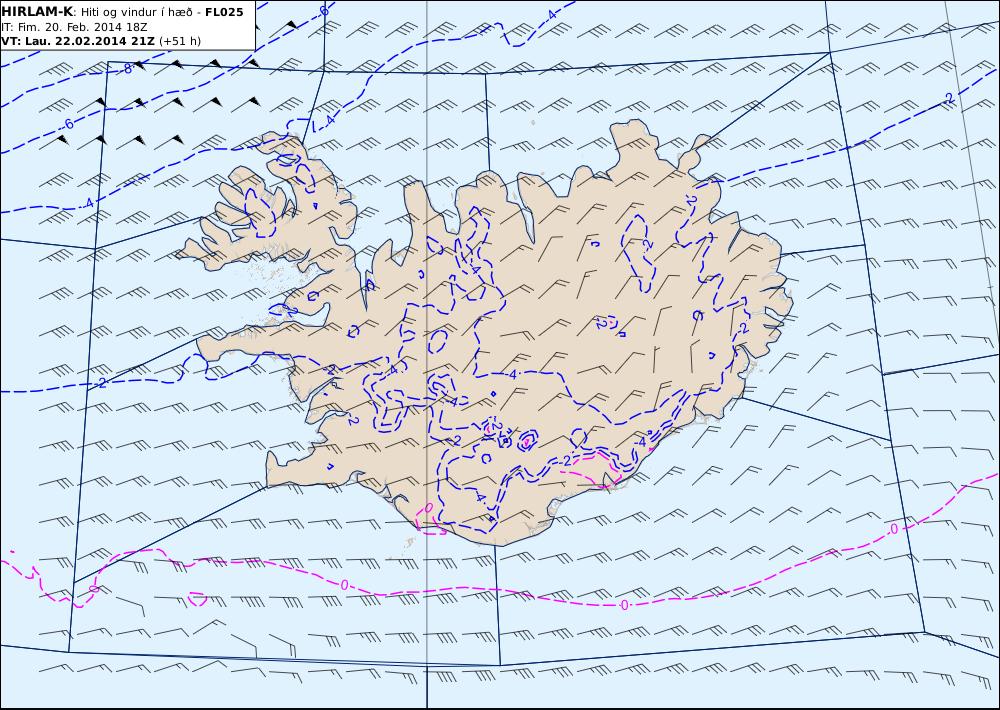The image size is (1000, 710).
Task: Click the '(+51 h)' forecast offset text
Action: click(x=180, y=41)
